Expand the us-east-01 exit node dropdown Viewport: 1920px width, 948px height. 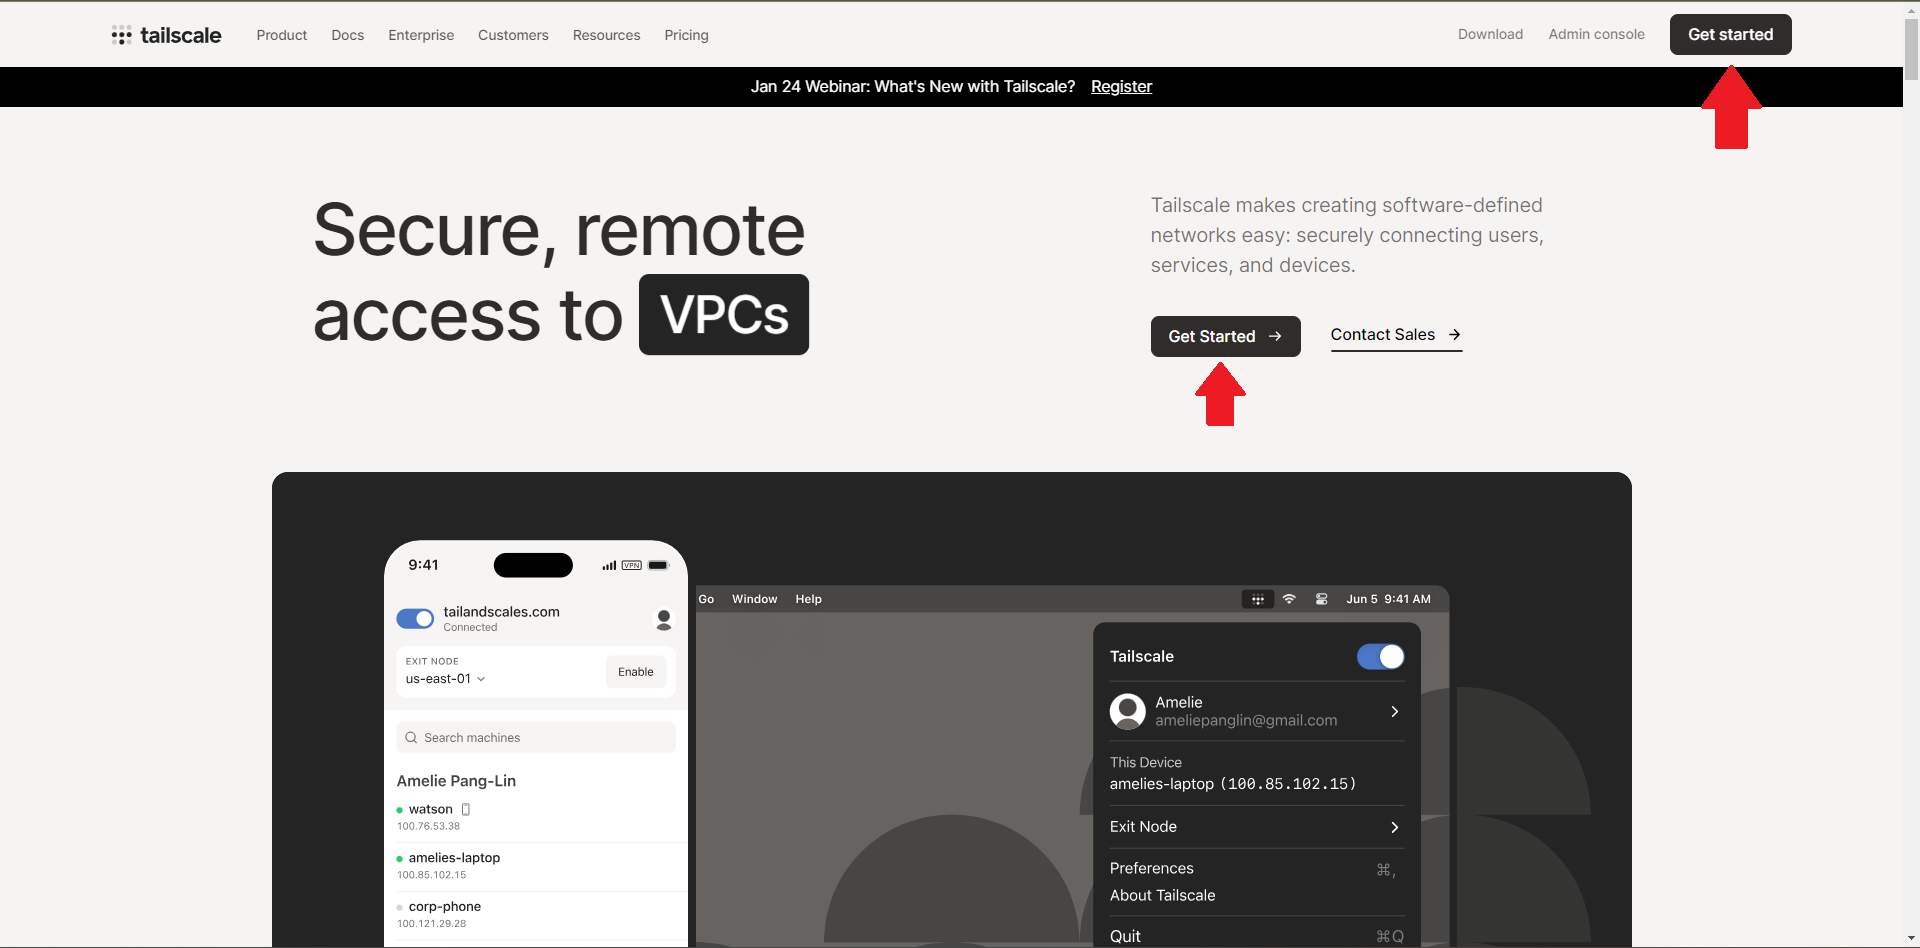(445, 678)
